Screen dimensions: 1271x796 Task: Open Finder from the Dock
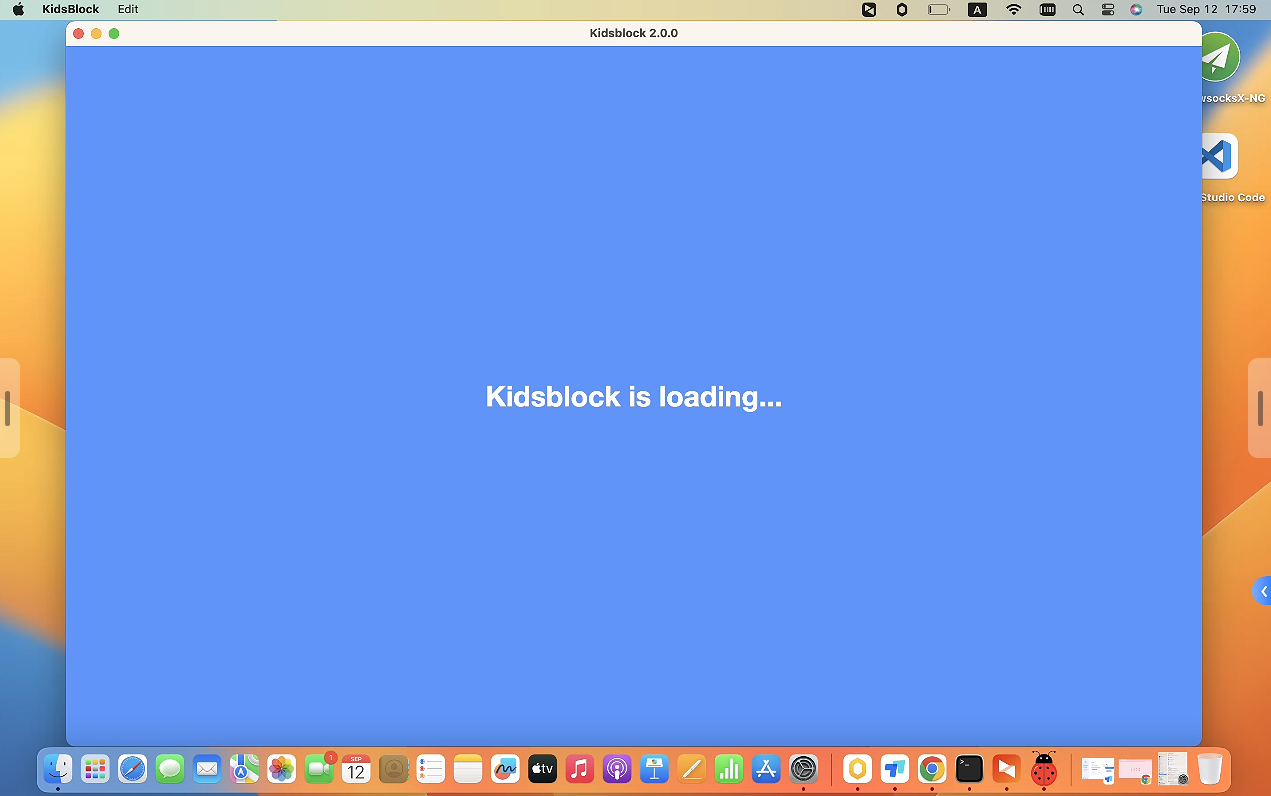58,769
